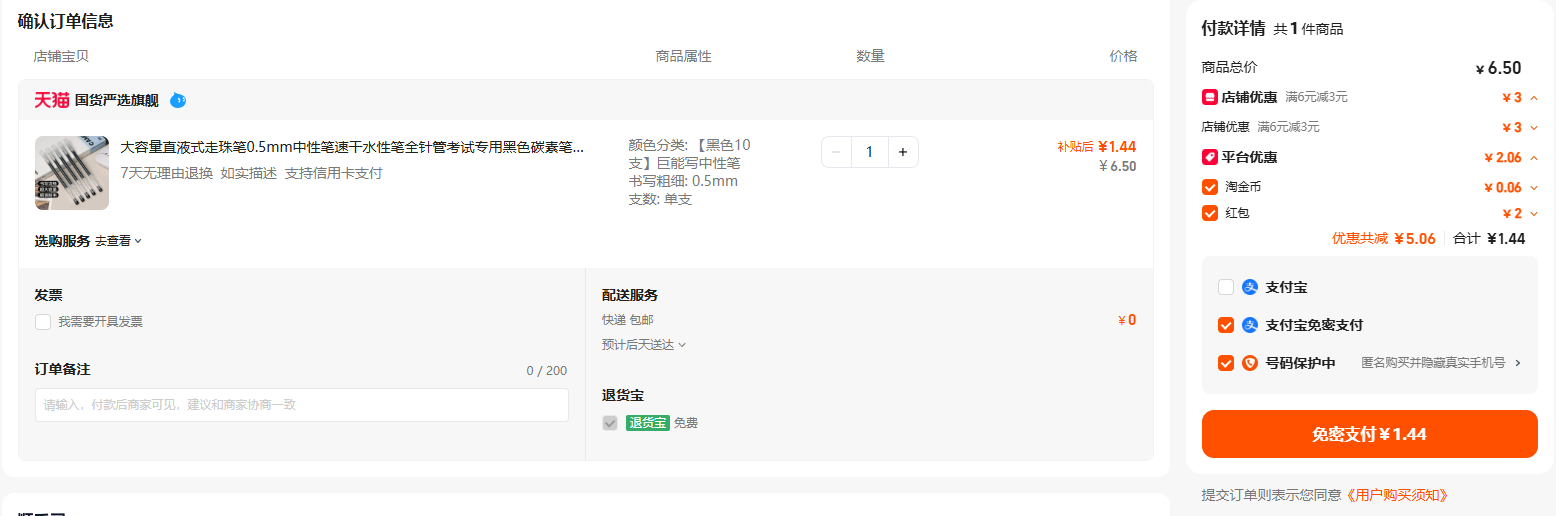Uncheck the 淘金币 discount checkbox
The image size is (1556, 516).
tap(1210, 187)
